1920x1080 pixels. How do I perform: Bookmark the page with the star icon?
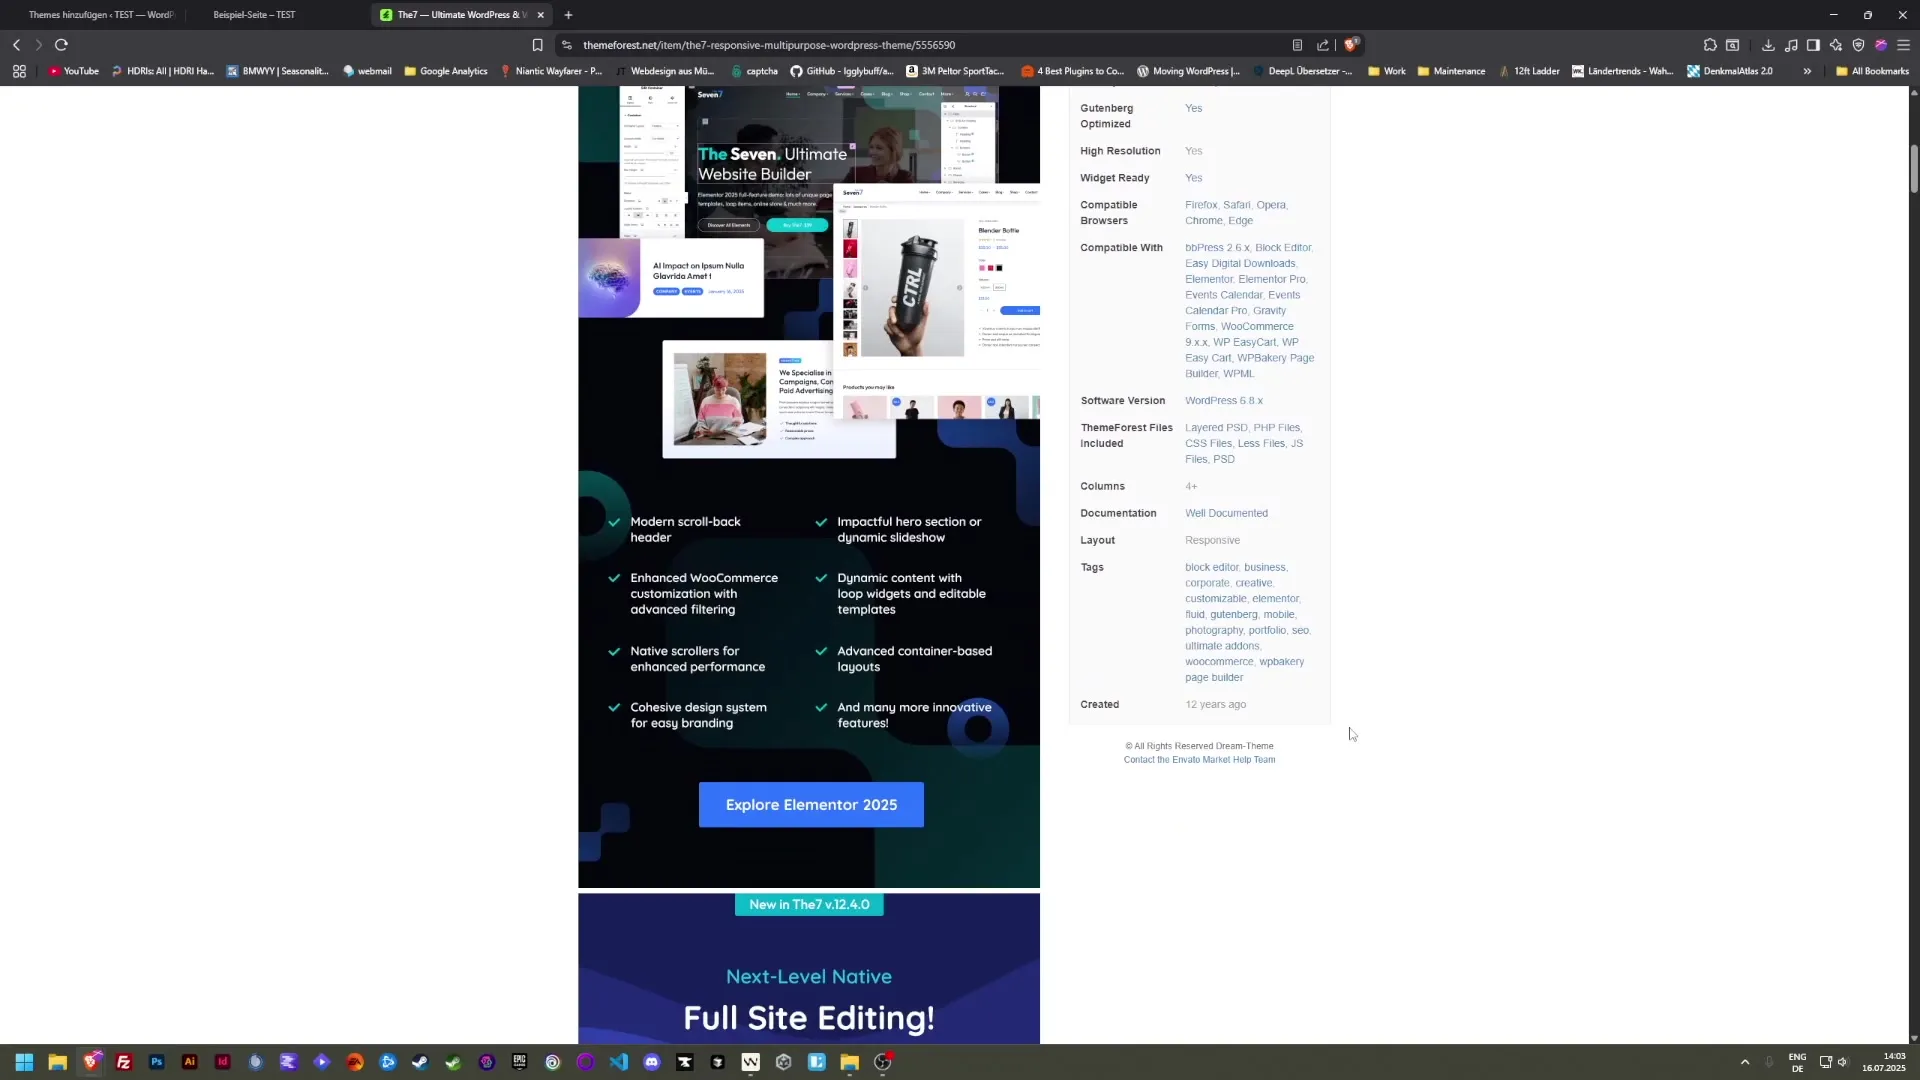click(x=537, y=45)
